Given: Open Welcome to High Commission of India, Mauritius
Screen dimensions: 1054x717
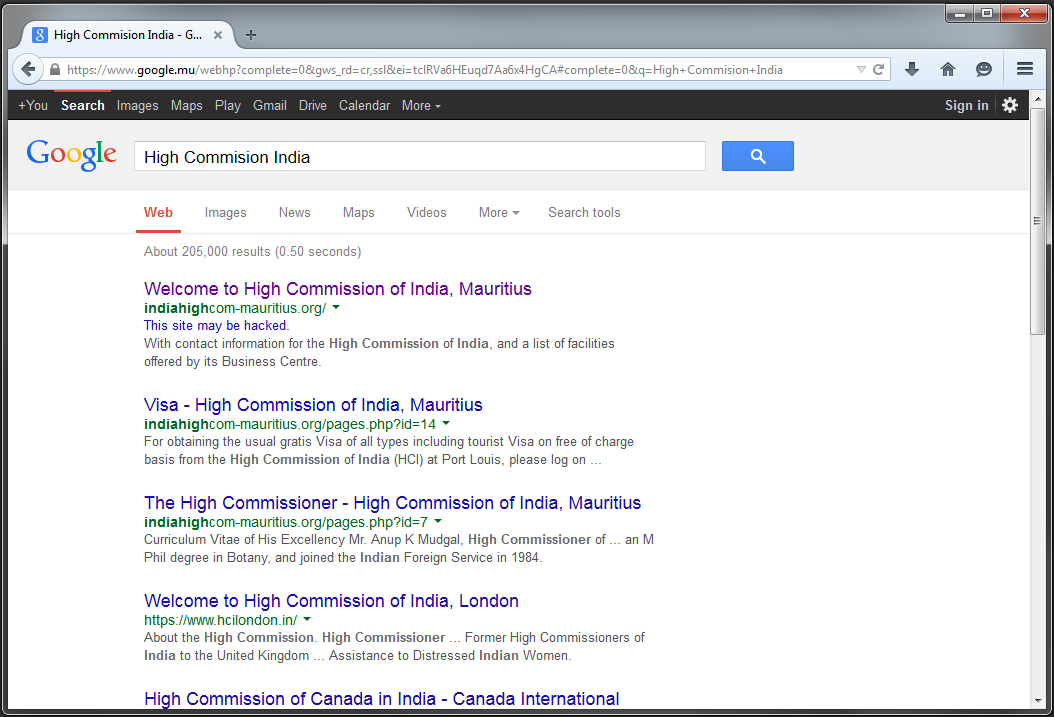Looking at the screenshot, I should (337, 289).
